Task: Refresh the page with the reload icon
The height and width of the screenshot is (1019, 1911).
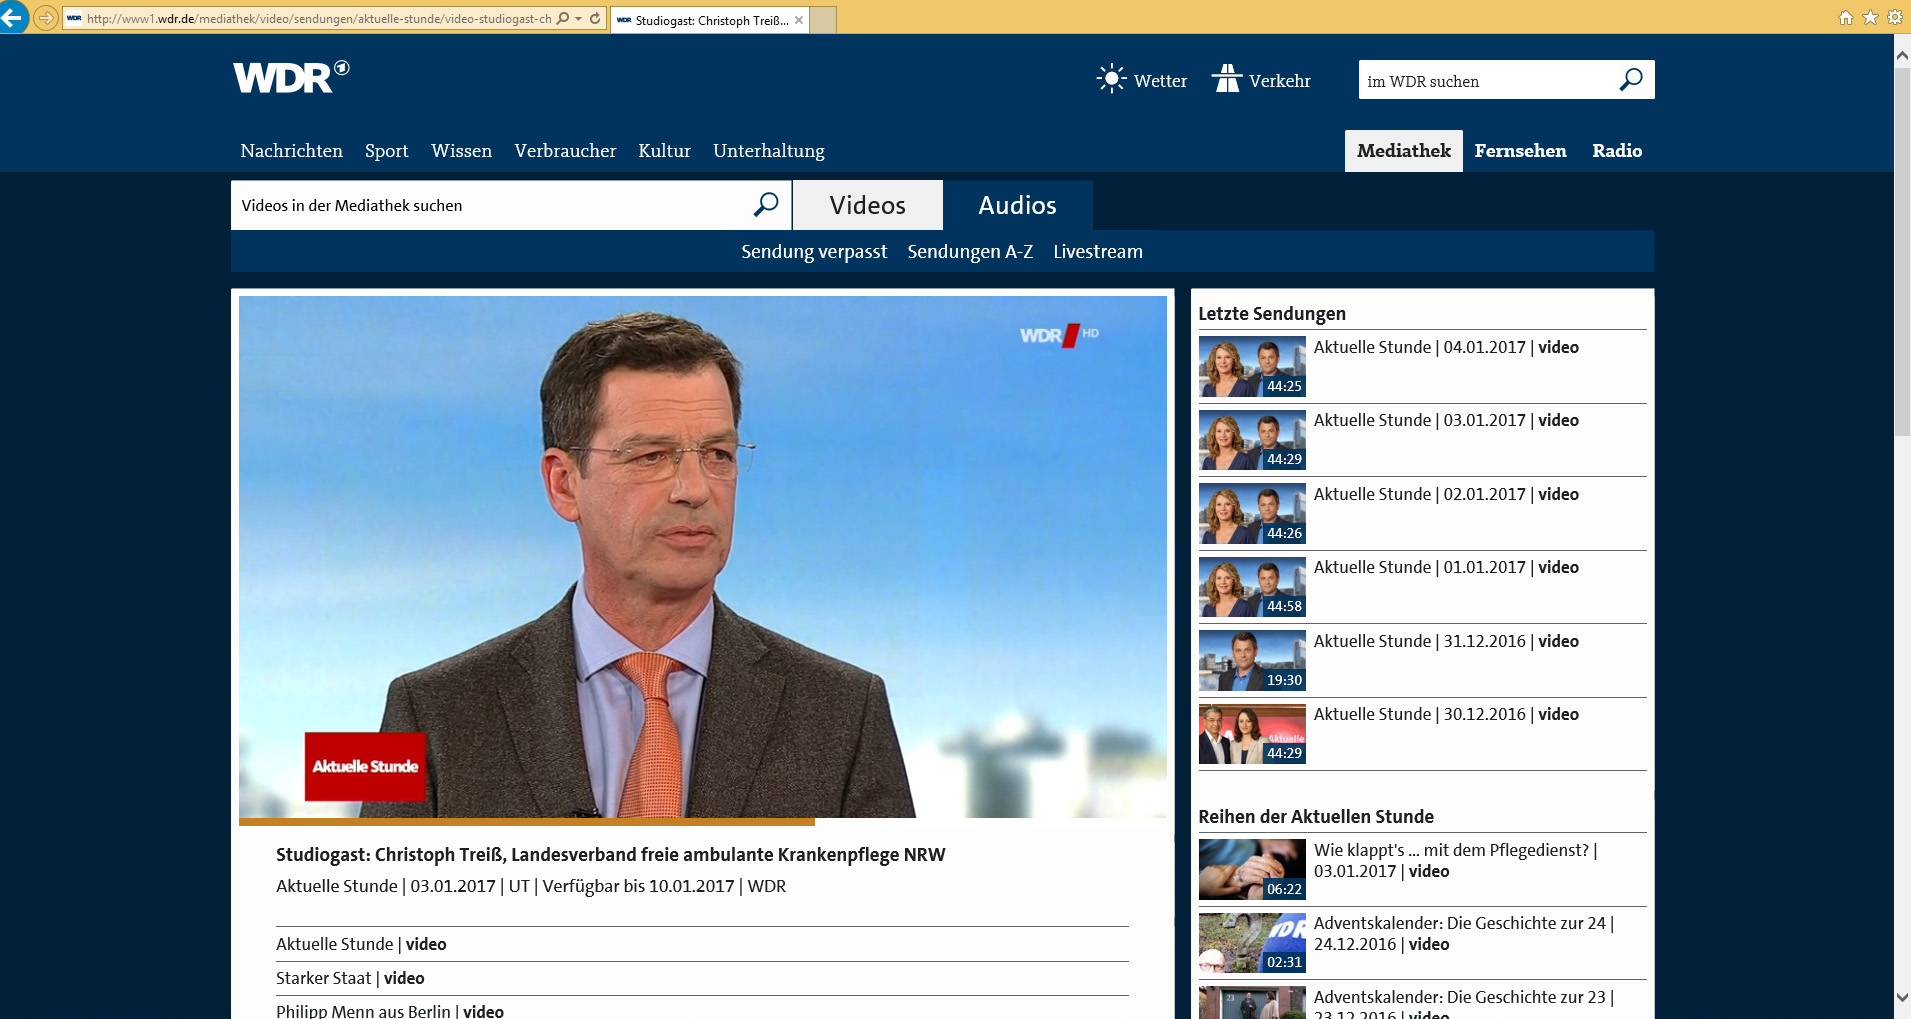Action: point(595,18)
